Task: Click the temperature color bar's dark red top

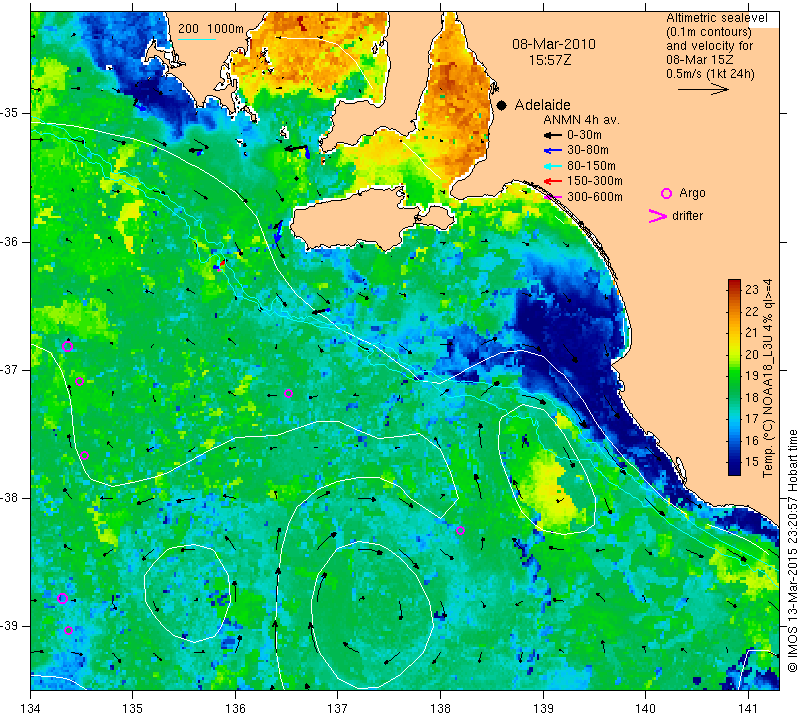Action: click(734, 283)
